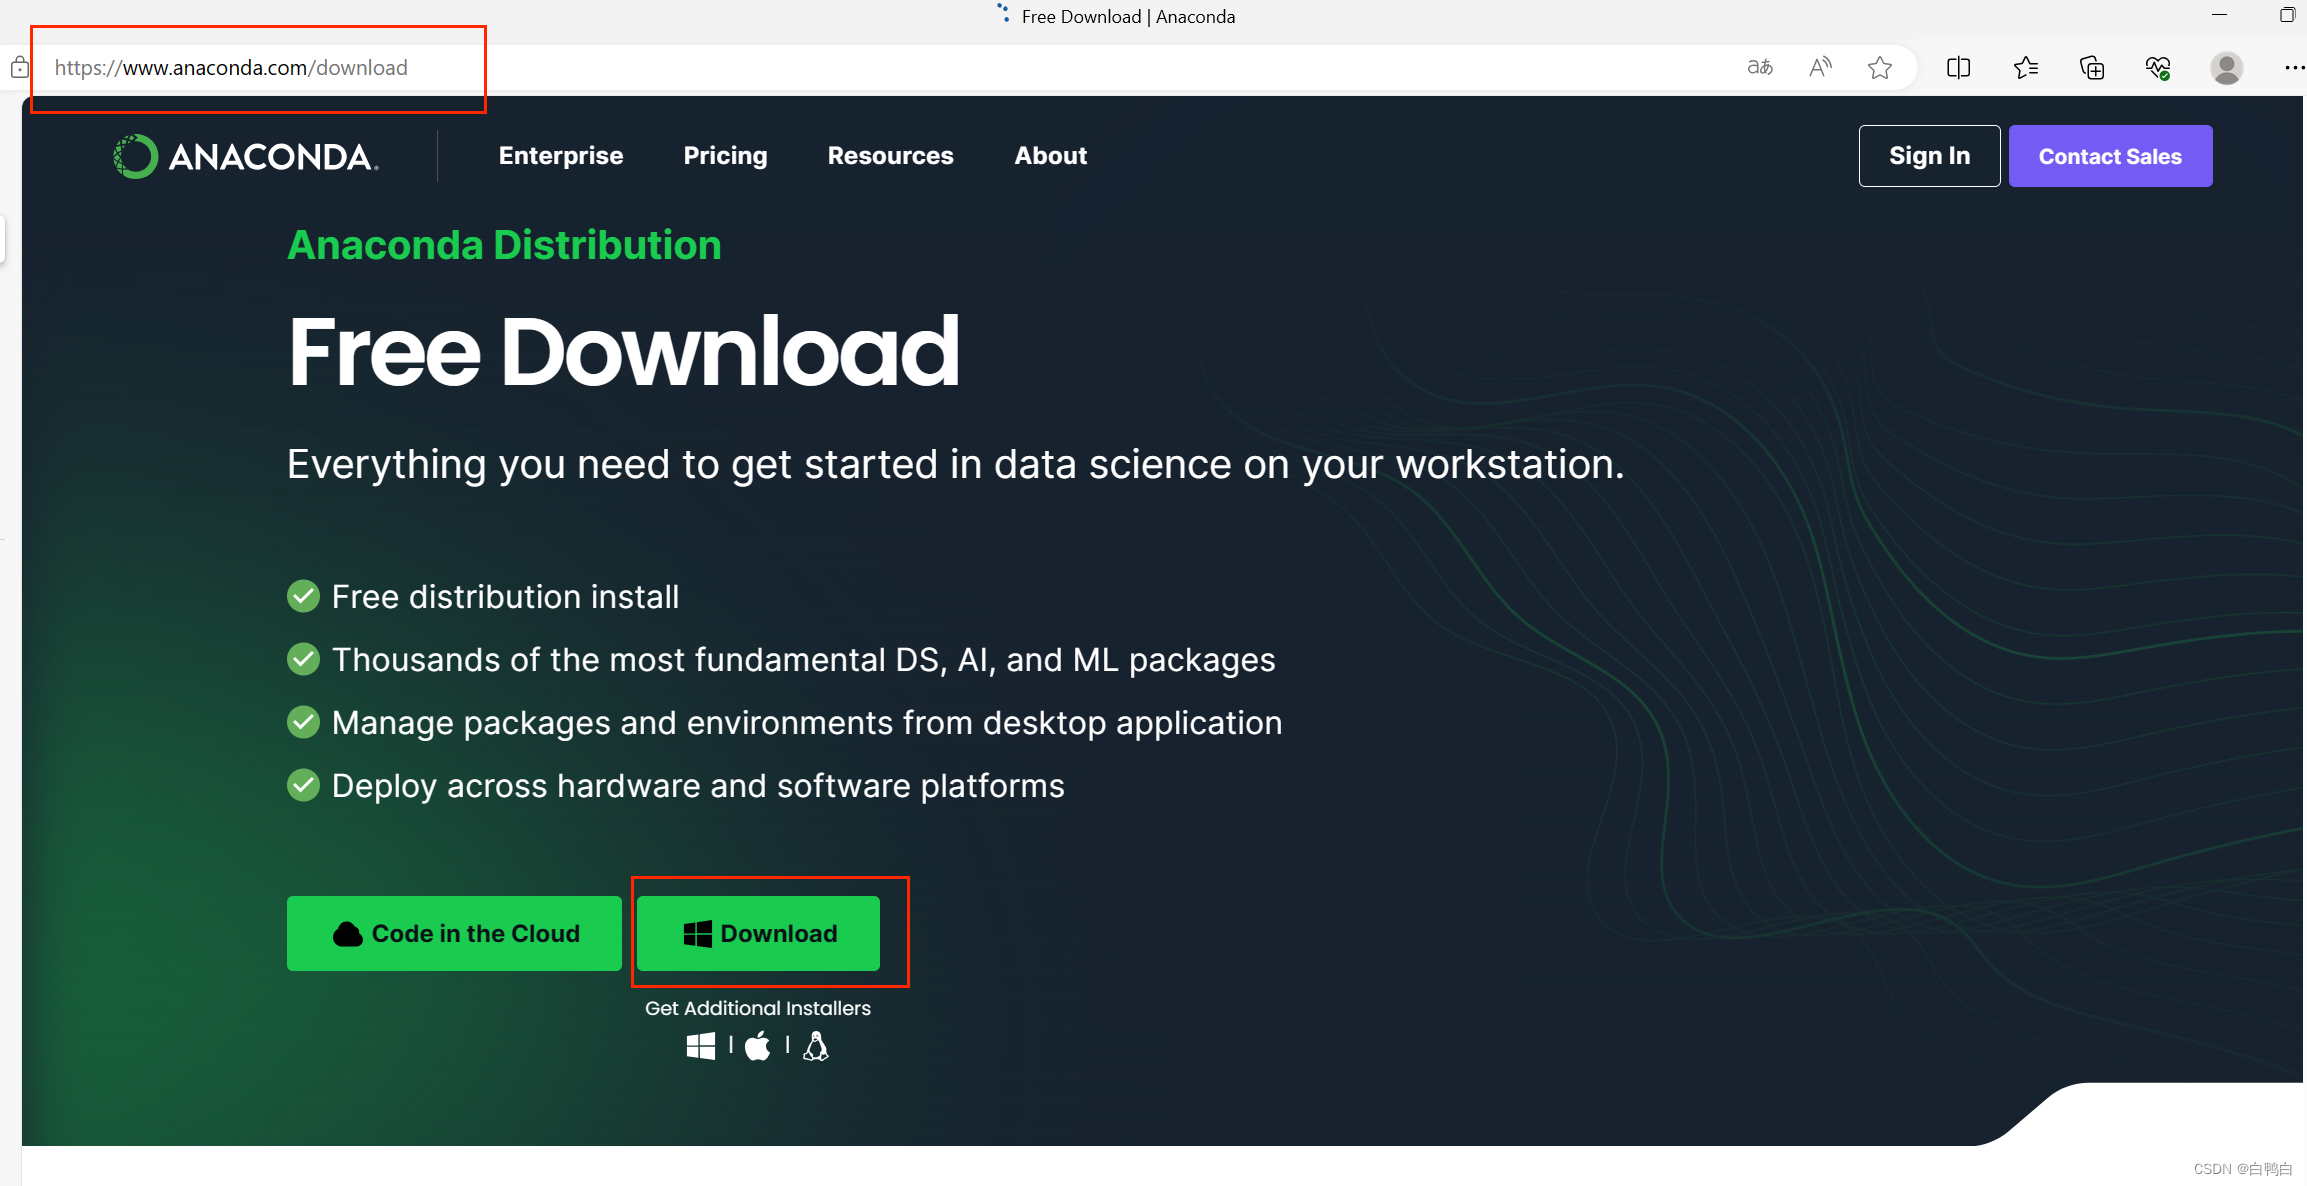Click the Get Additional Installers text

click(x=758, y=1008)
